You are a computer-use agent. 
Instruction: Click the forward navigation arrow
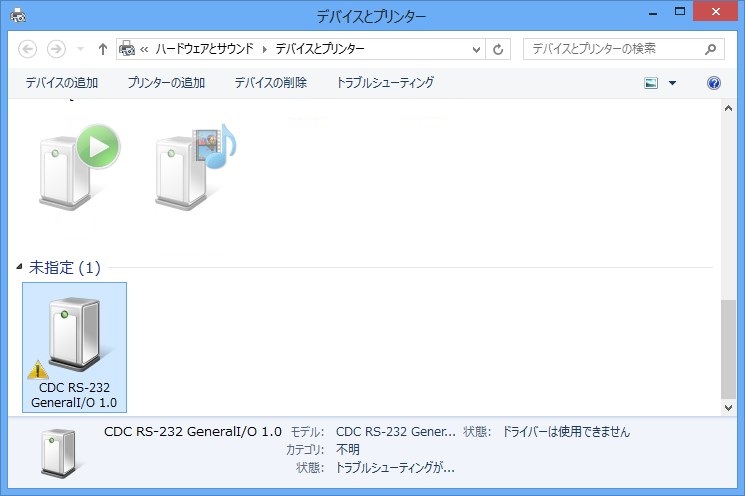point(57,49)
